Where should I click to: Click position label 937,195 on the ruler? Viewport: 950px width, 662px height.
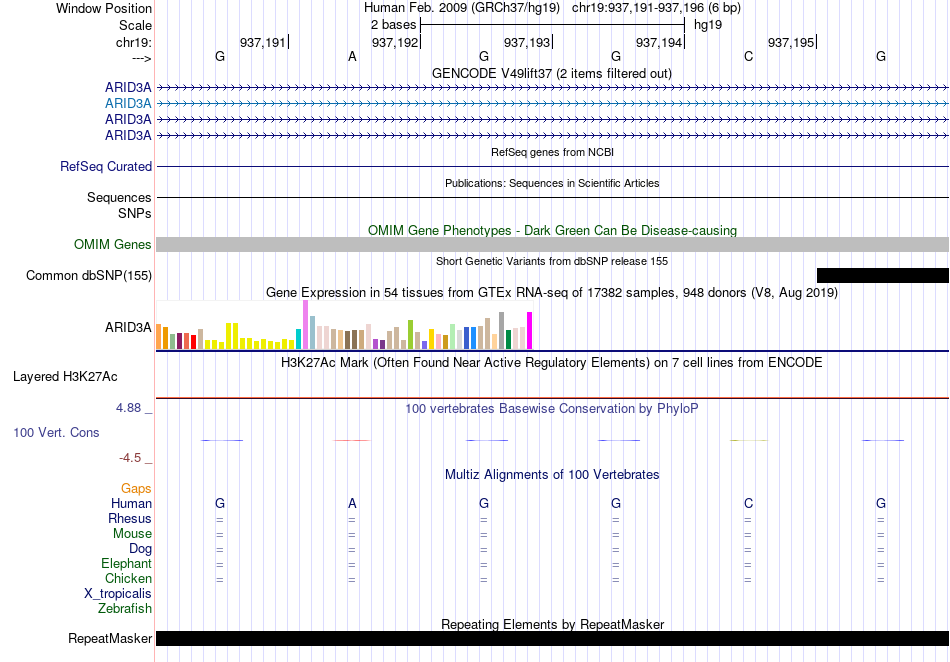click(791, 42)
